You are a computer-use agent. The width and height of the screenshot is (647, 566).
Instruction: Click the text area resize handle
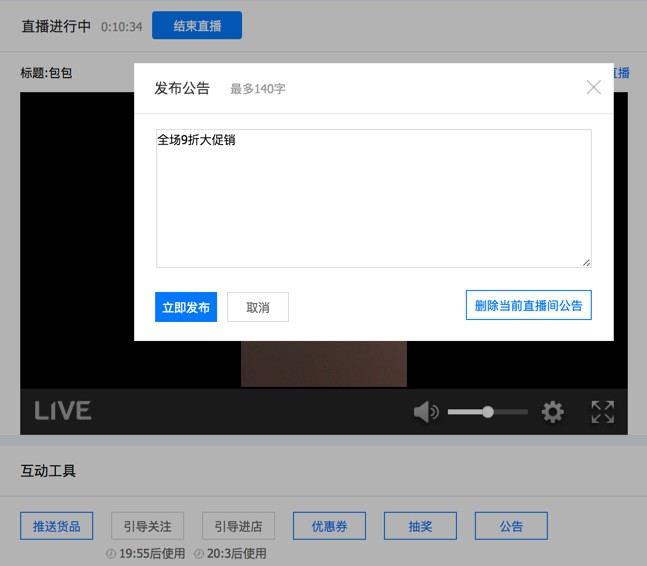586,263
